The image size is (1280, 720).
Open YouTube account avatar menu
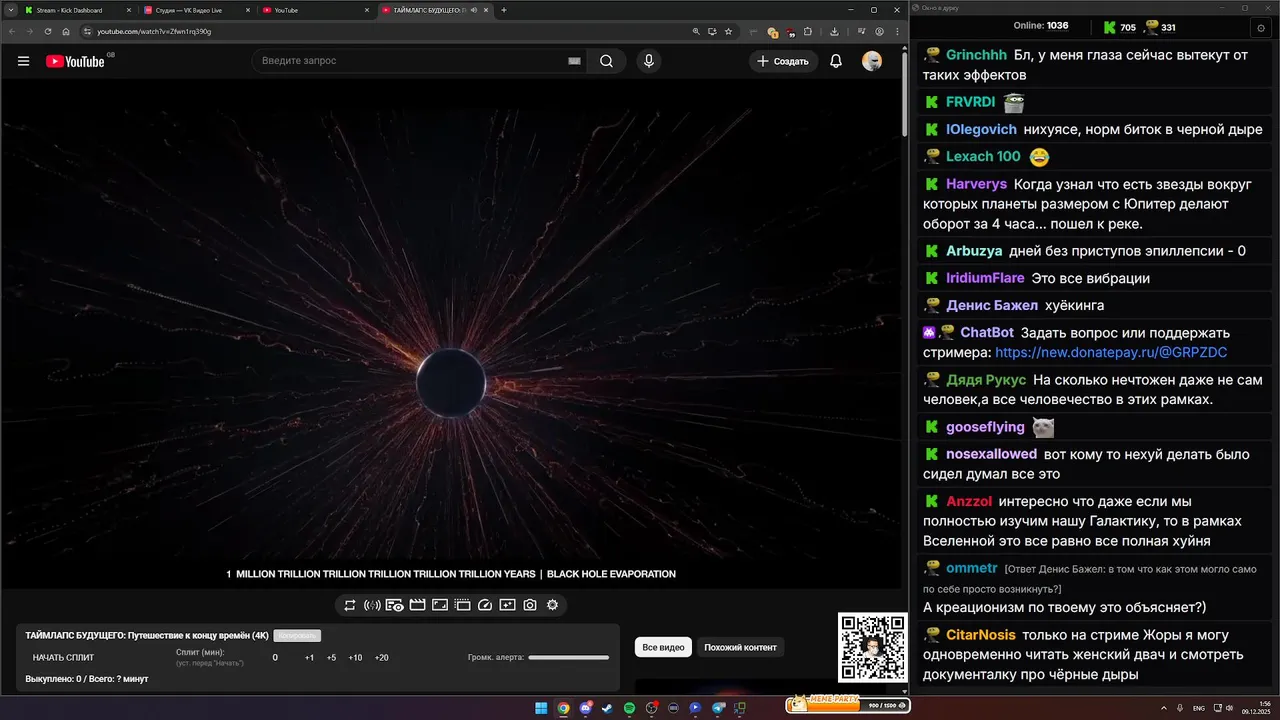pos(872,61)
